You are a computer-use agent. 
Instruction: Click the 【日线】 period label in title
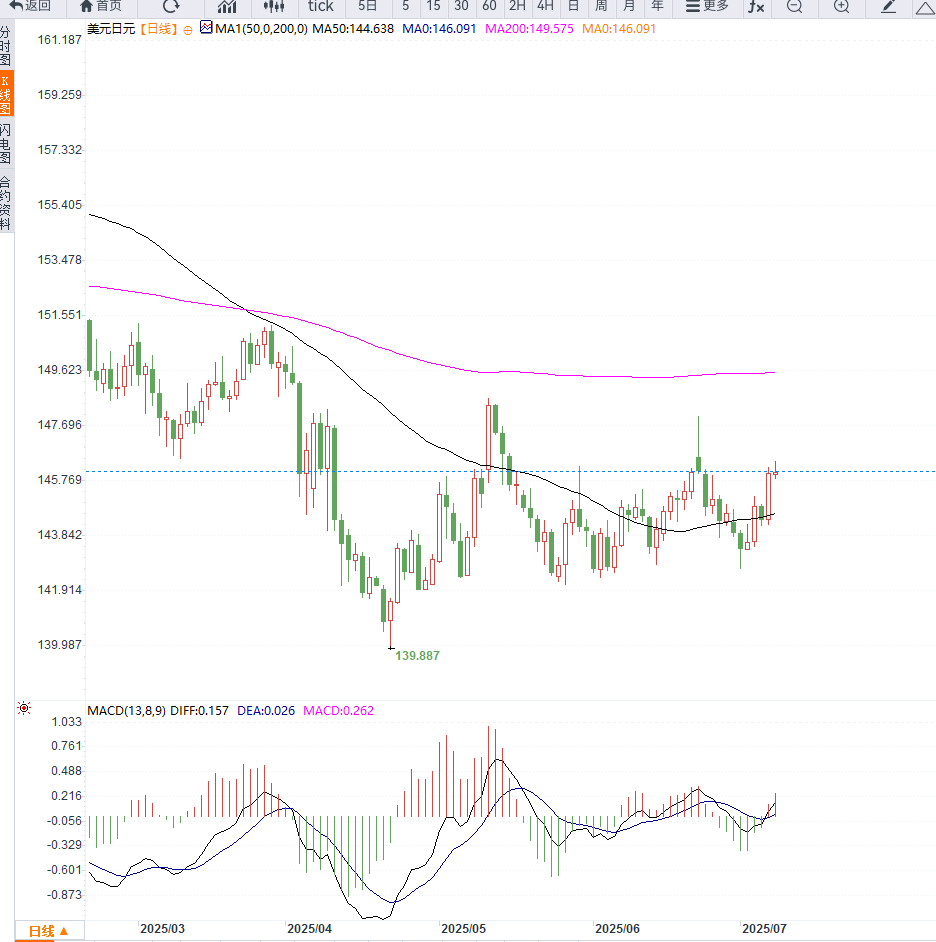tap(159, 29)
